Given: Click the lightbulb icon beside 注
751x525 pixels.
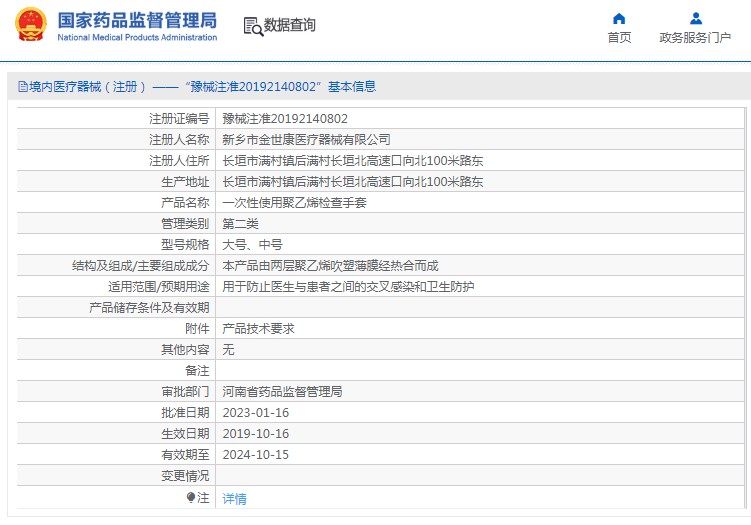Looking at the screenshot, I should point(191,498).
